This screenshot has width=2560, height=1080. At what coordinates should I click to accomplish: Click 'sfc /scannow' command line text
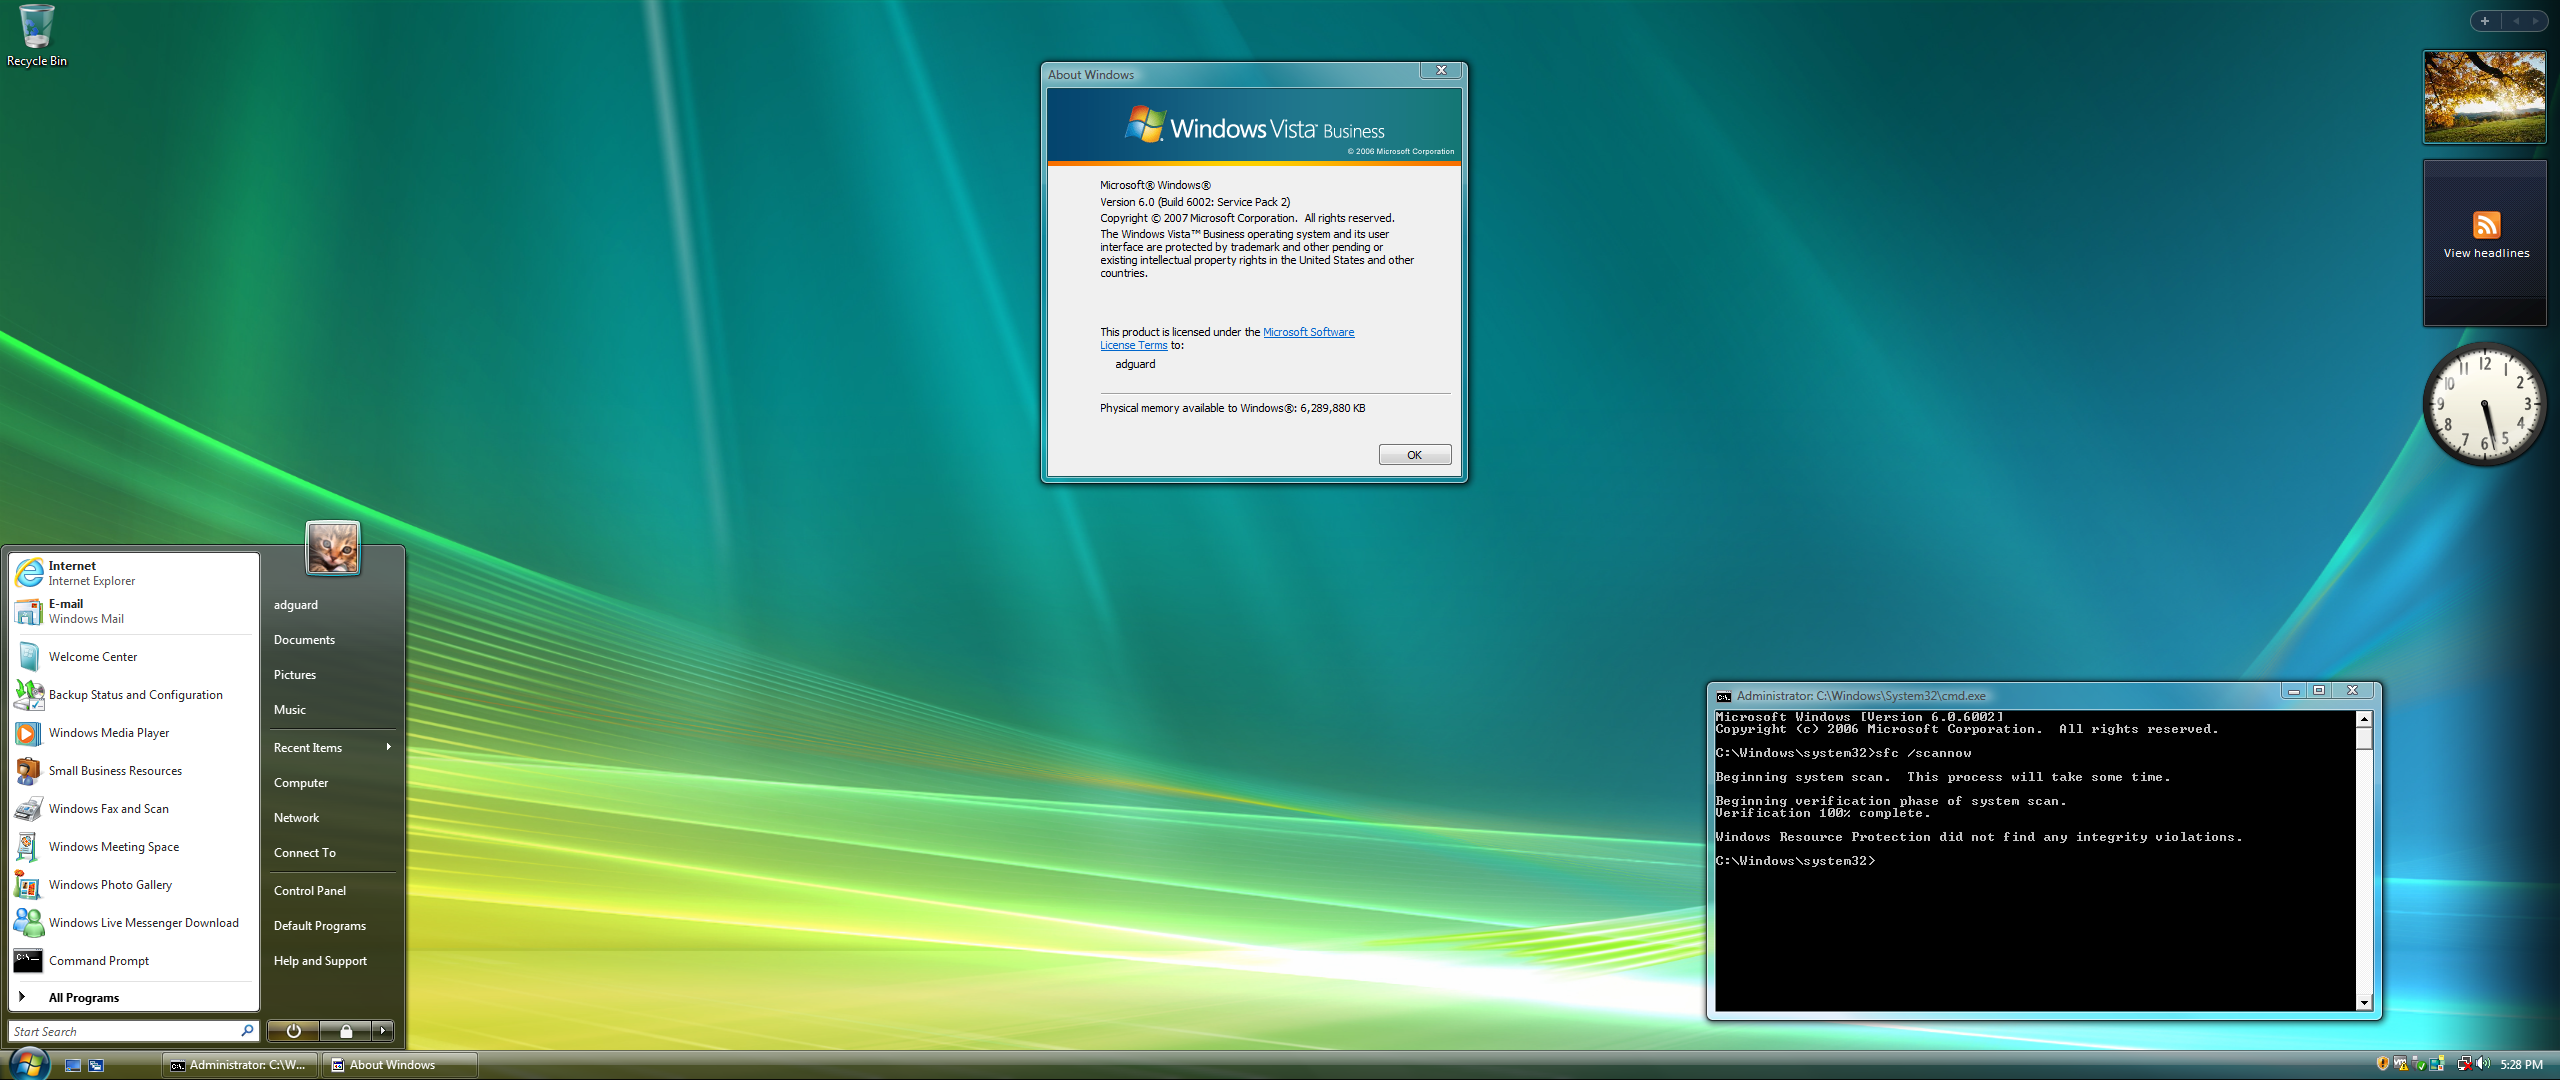coord(1923,753)
